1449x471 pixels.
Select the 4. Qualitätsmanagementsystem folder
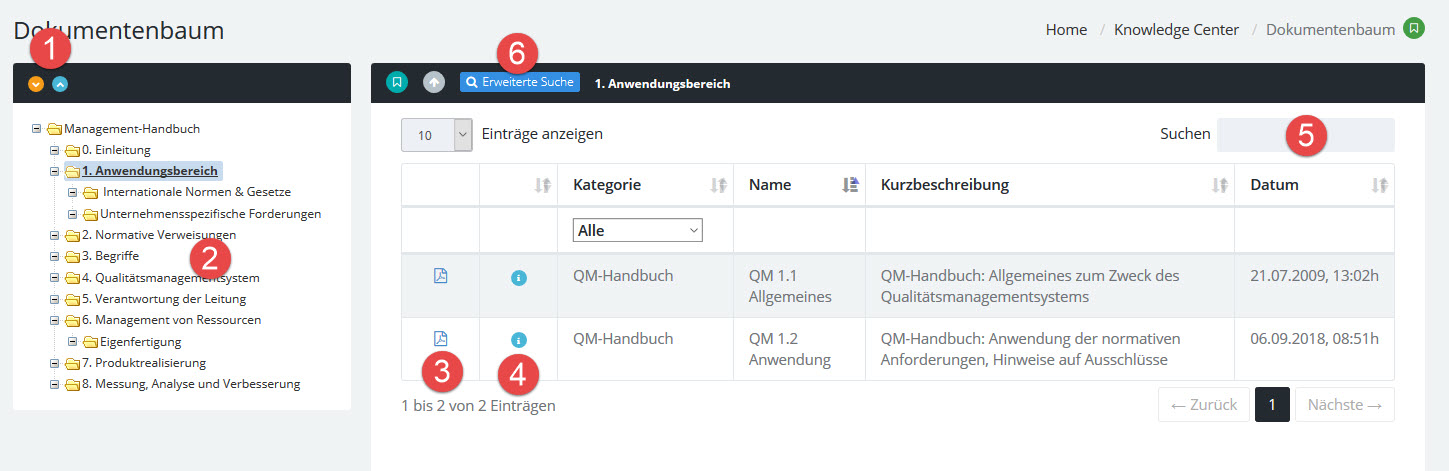tap(176, 278)
